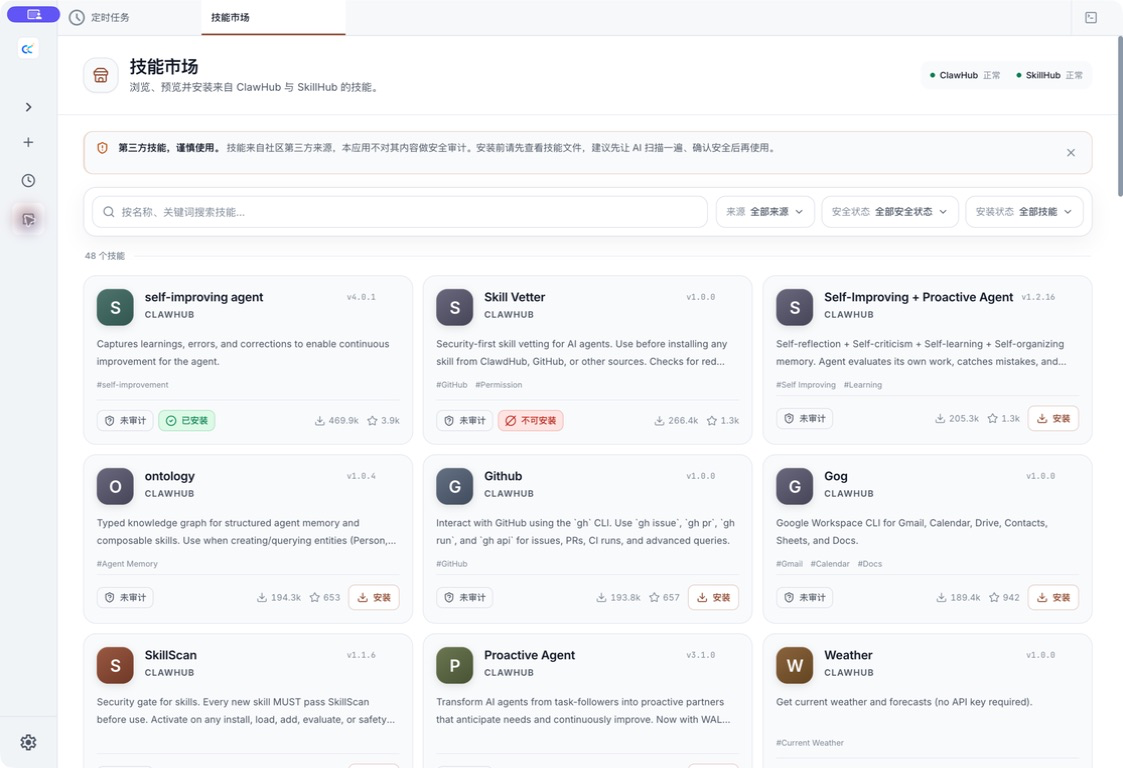The width and height of the screenshot is (1123, 768).
Task: Click 未审计 badge on Self-Improving + Proactive Agent
Action: 805,418
